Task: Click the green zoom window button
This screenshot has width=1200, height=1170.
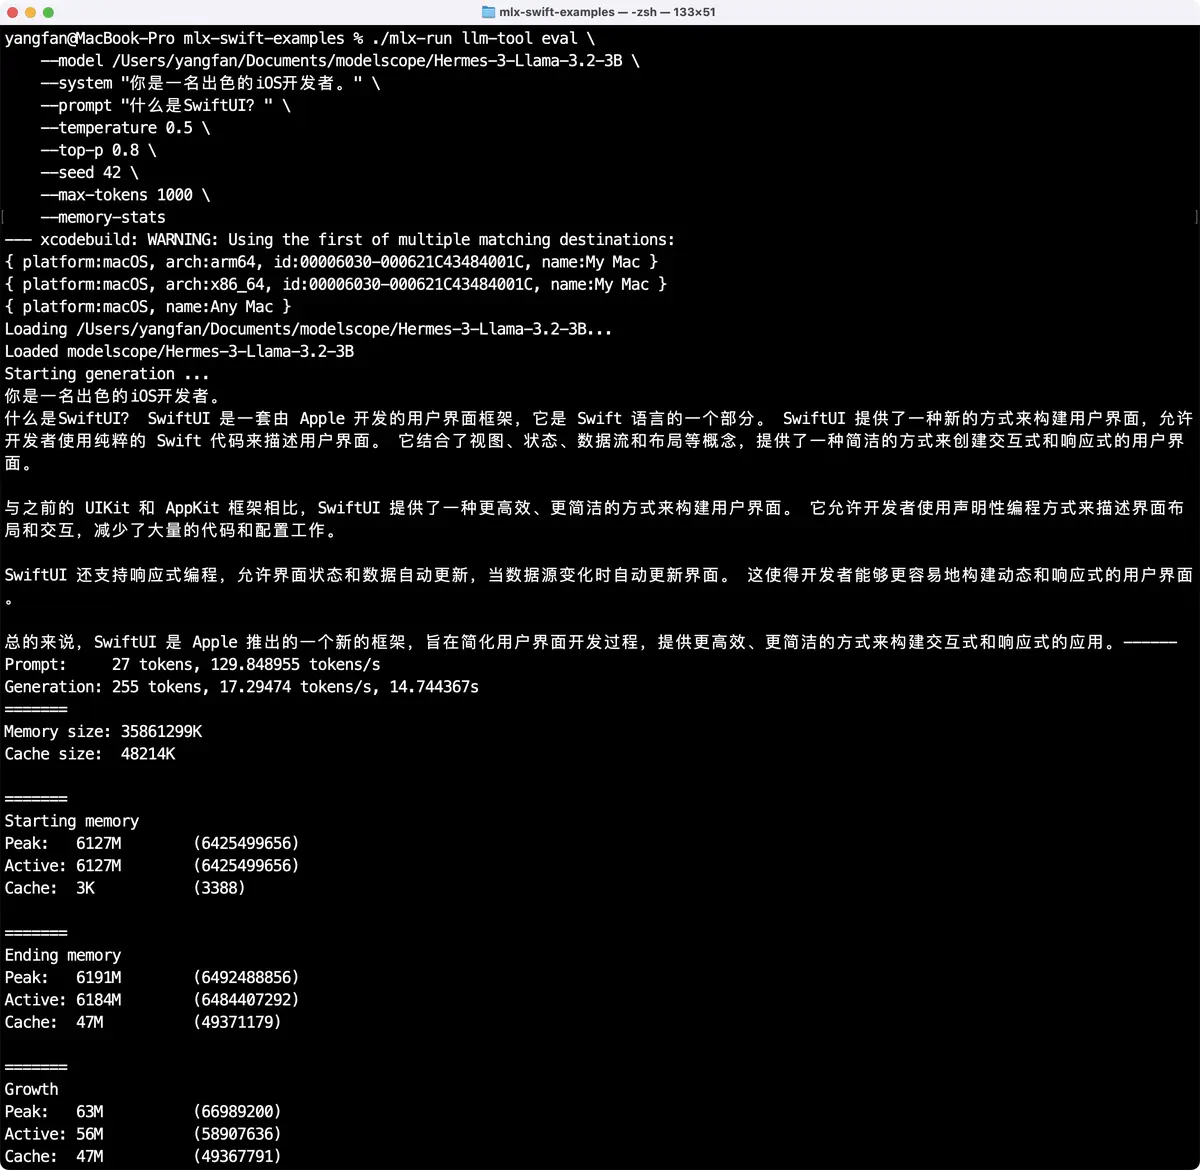Action: click(x=49, y=12)
